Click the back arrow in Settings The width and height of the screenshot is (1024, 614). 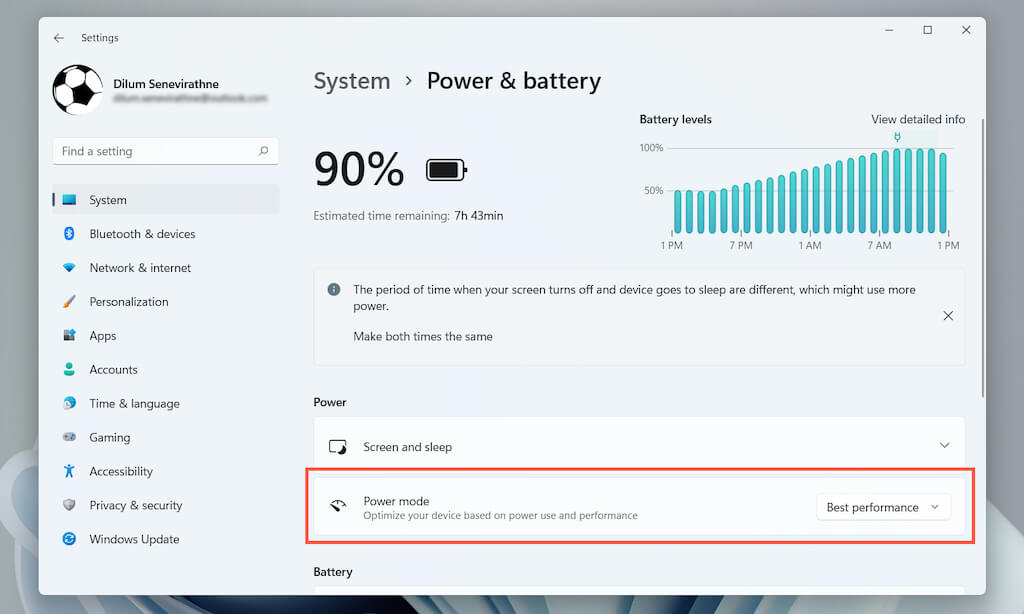point(59,38)
